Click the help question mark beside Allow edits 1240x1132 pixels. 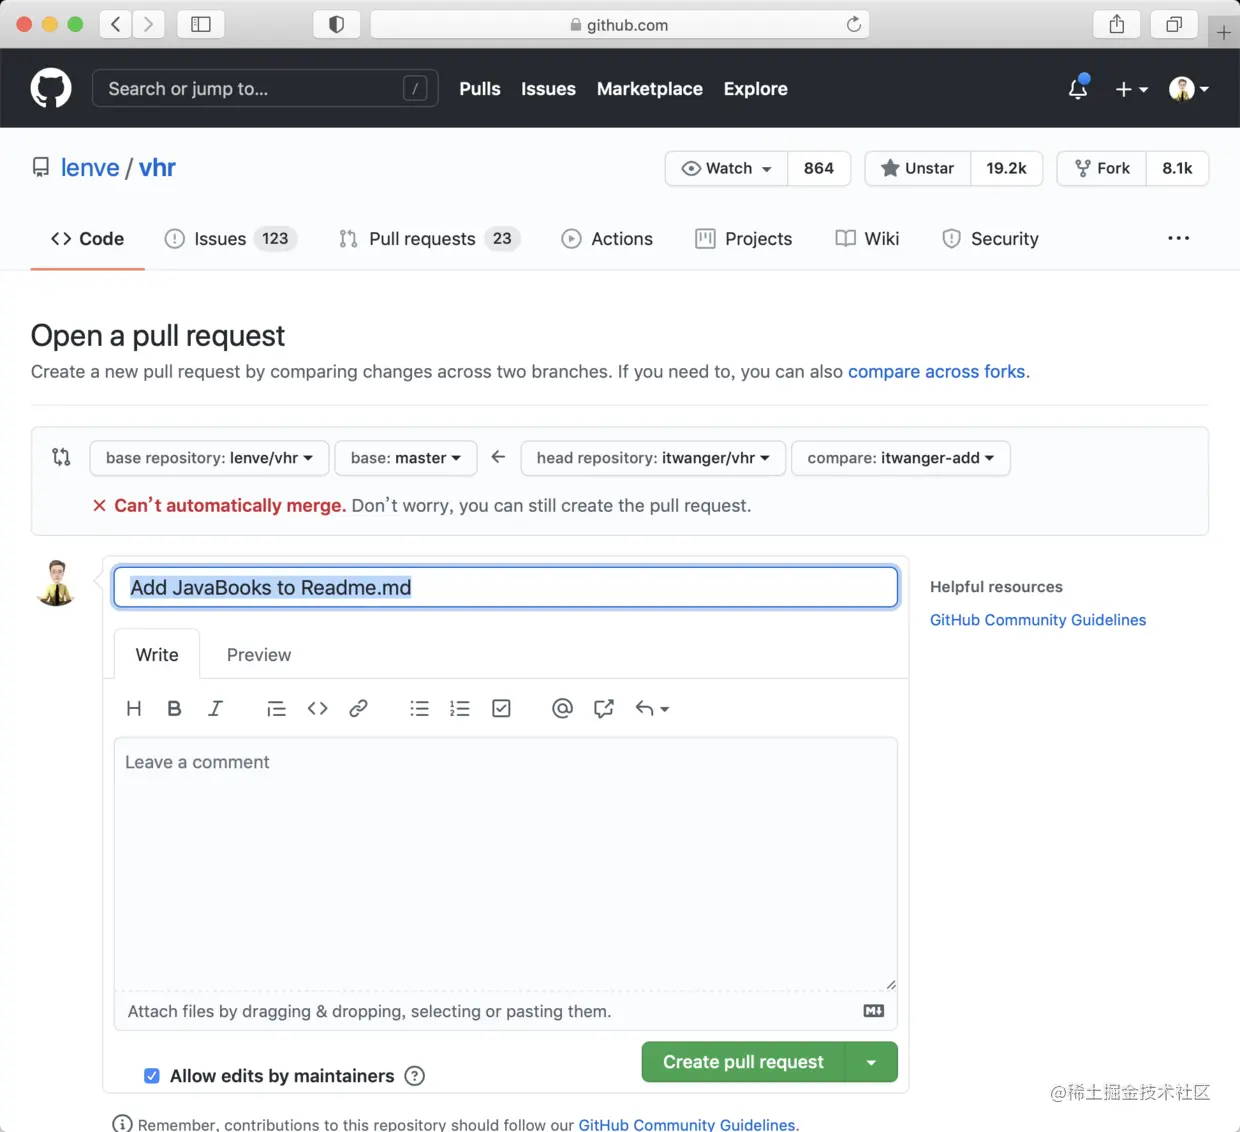click(414, 1076)
